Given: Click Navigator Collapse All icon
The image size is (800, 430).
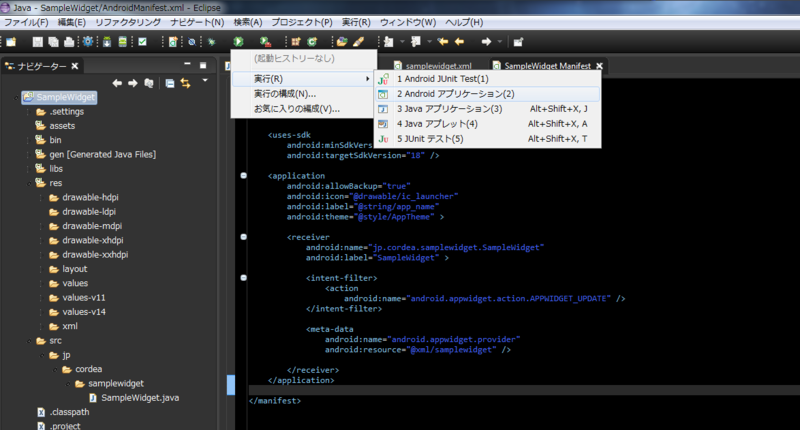Looking at the screenshot, I should point(170,83).
